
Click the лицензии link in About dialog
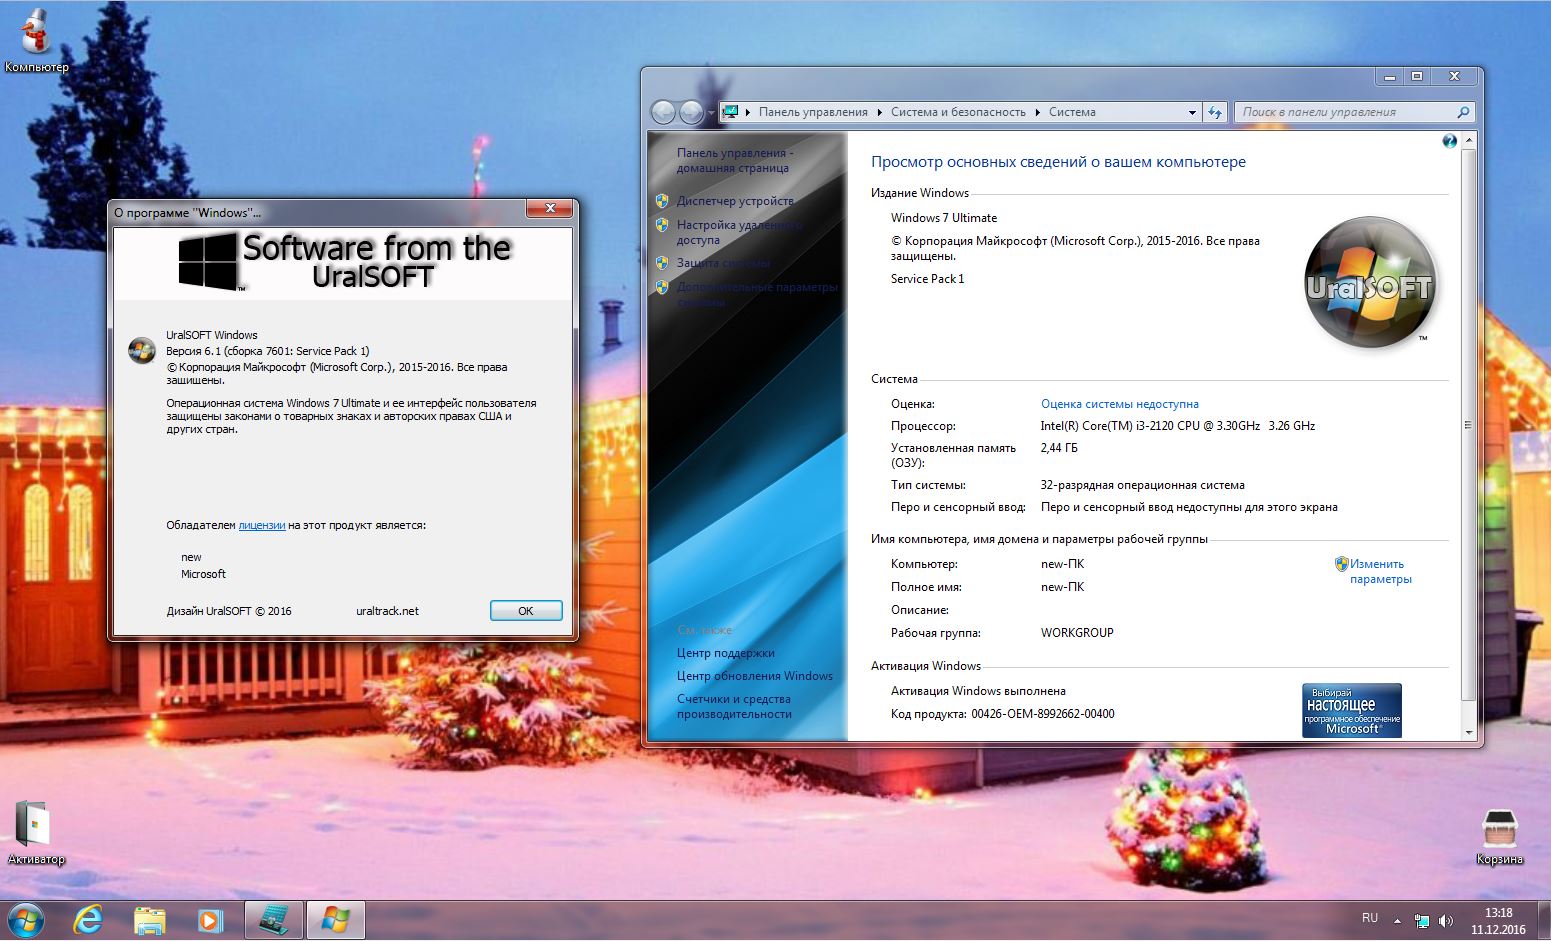tap(262, 525)
